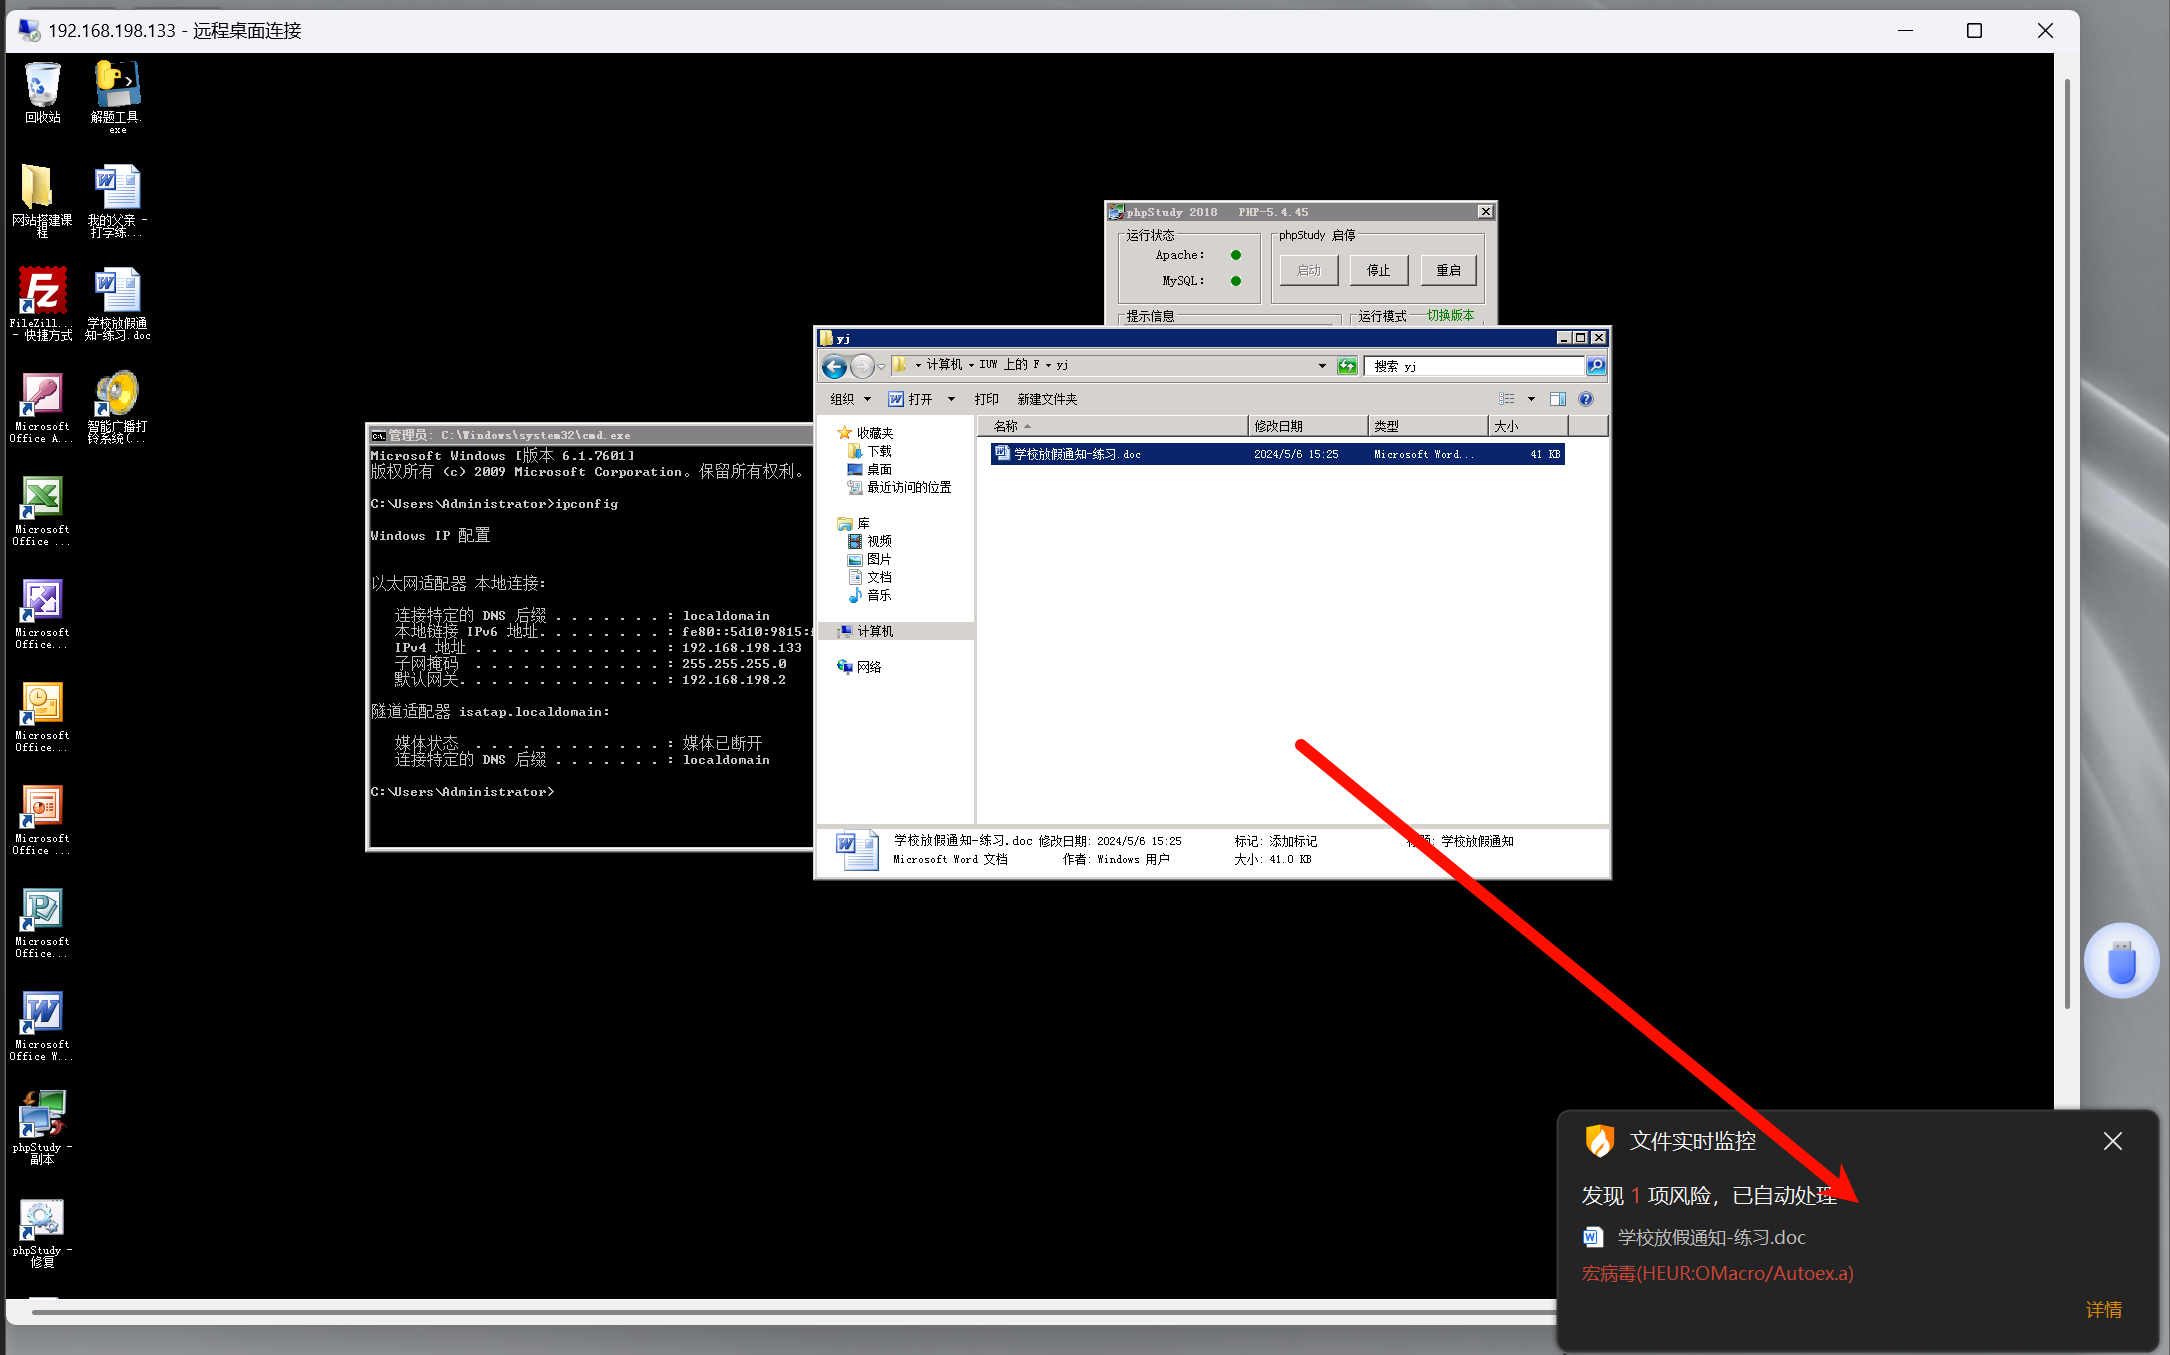Sort by 类型 column header
2170x1355 pixels.
(1428, 426)
